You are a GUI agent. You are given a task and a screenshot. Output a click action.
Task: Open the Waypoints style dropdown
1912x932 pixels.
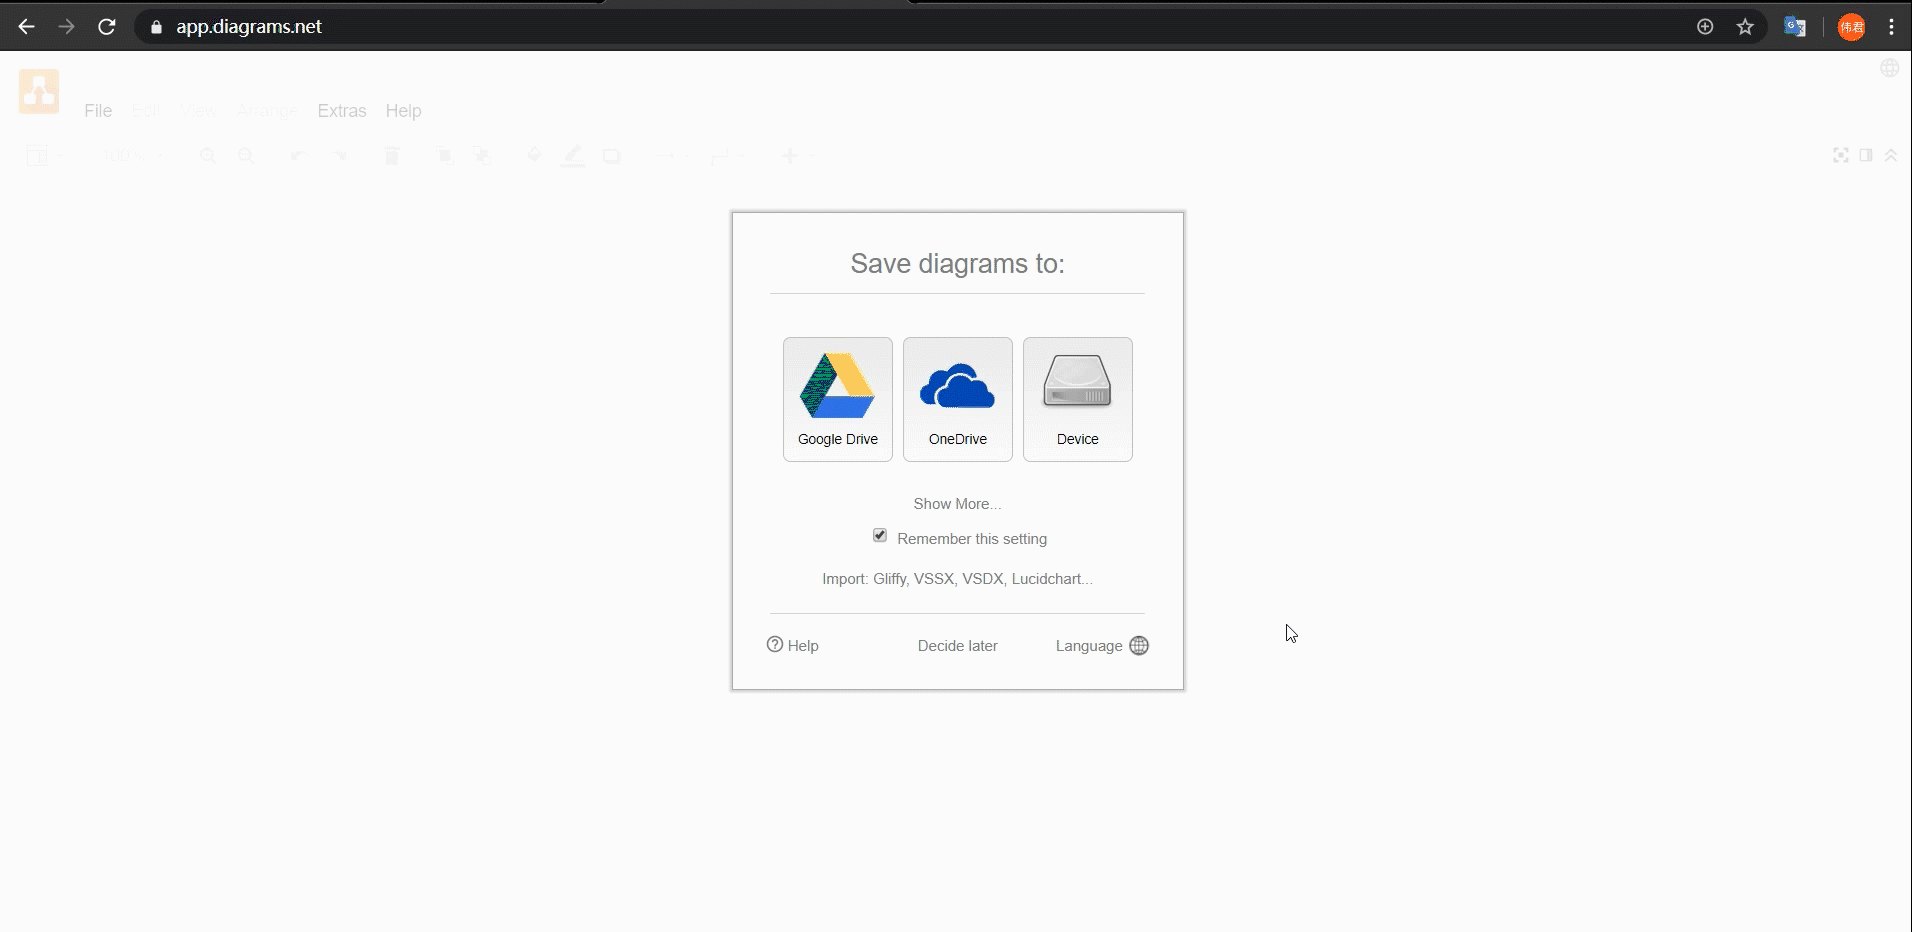click(x=728, y=156)
